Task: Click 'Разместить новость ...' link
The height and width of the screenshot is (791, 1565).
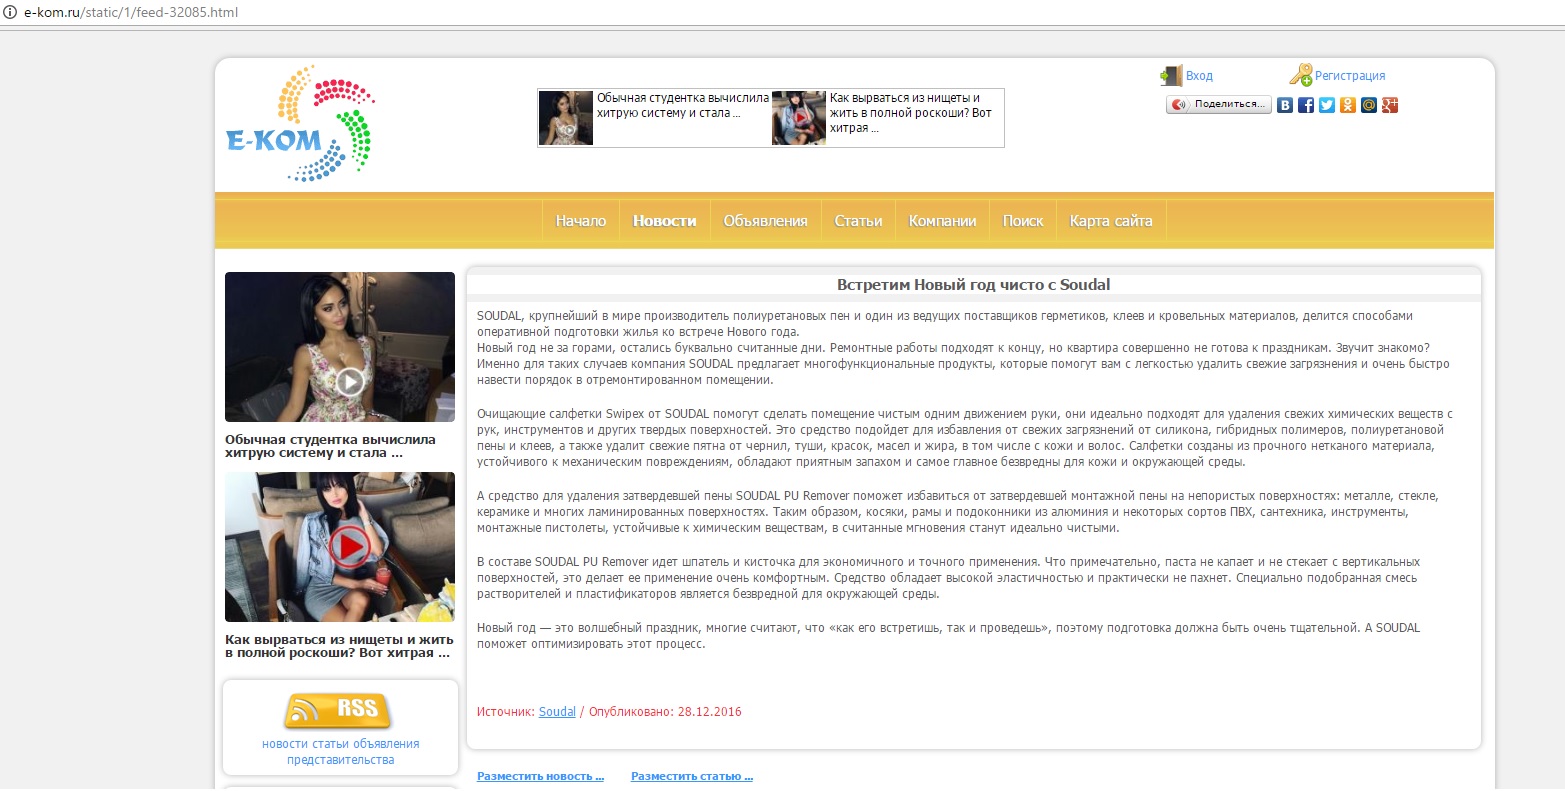Action: (x=541, y=776)
